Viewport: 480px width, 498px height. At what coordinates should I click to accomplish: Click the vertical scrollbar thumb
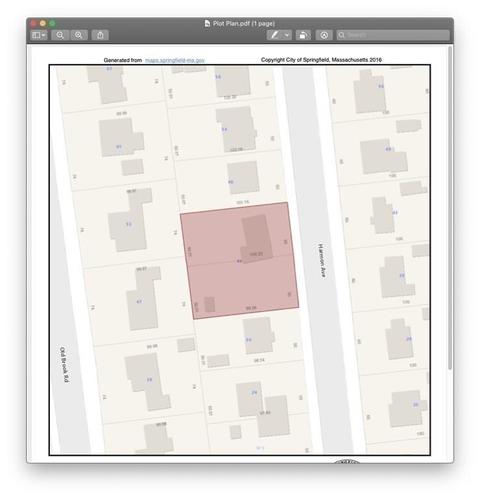point(450,208)
